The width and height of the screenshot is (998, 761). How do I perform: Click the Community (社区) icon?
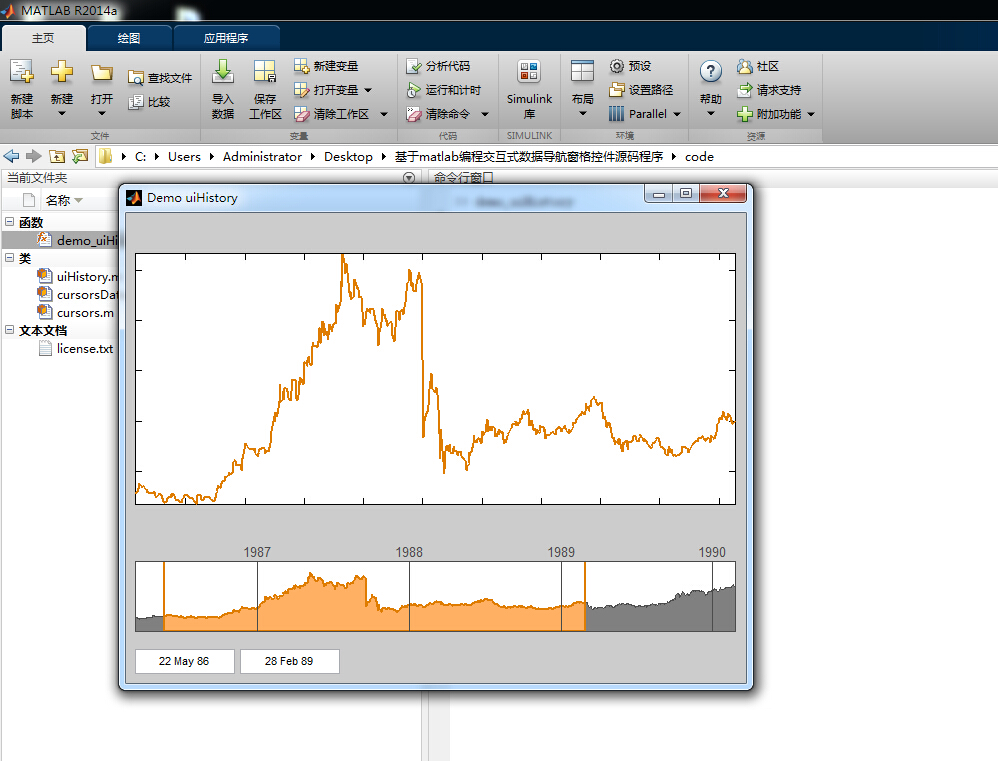pos(745,66)
